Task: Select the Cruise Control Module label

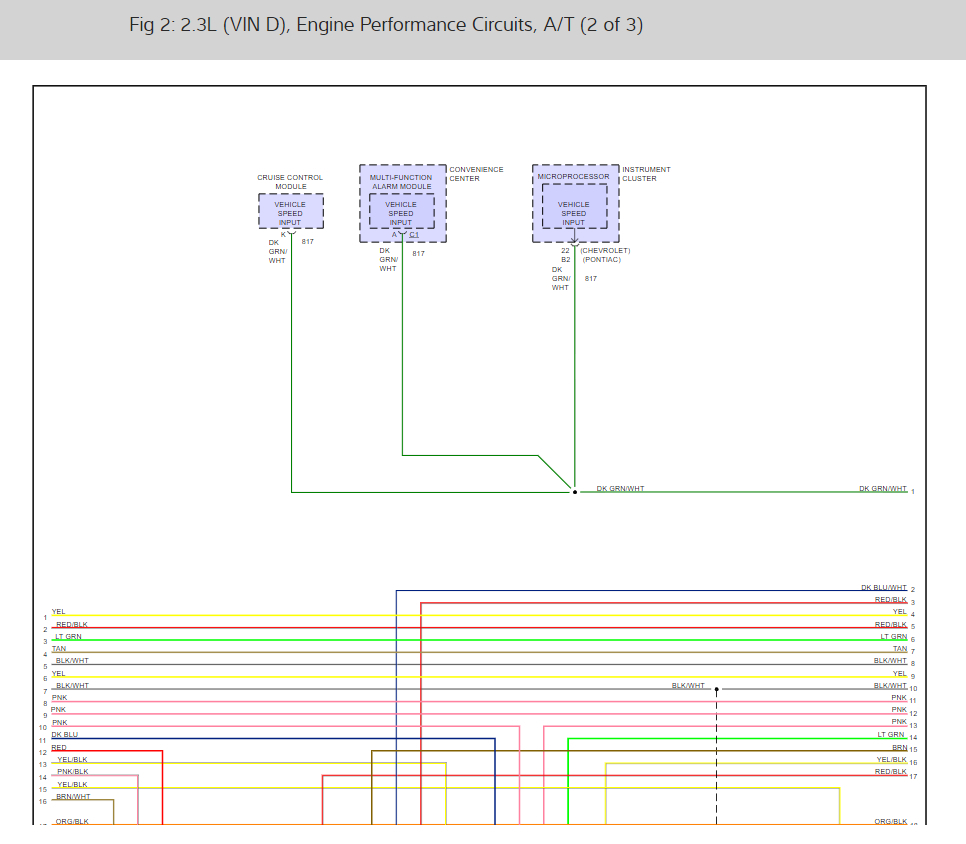Action: click(x=290, y=182)
